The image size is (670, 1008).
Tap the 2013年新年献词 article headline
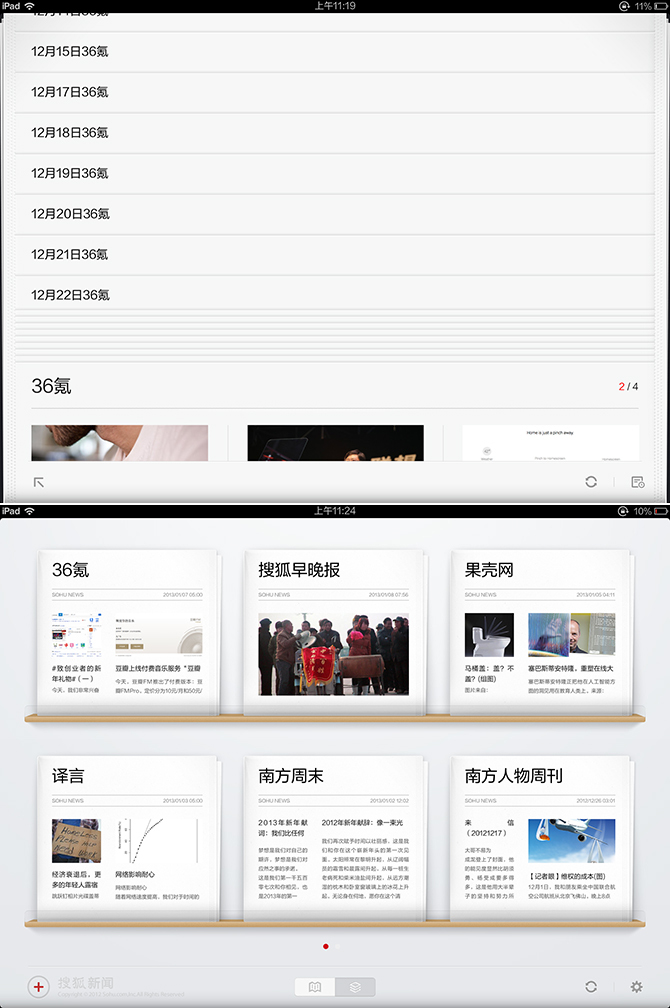click(x=283, y=827)
